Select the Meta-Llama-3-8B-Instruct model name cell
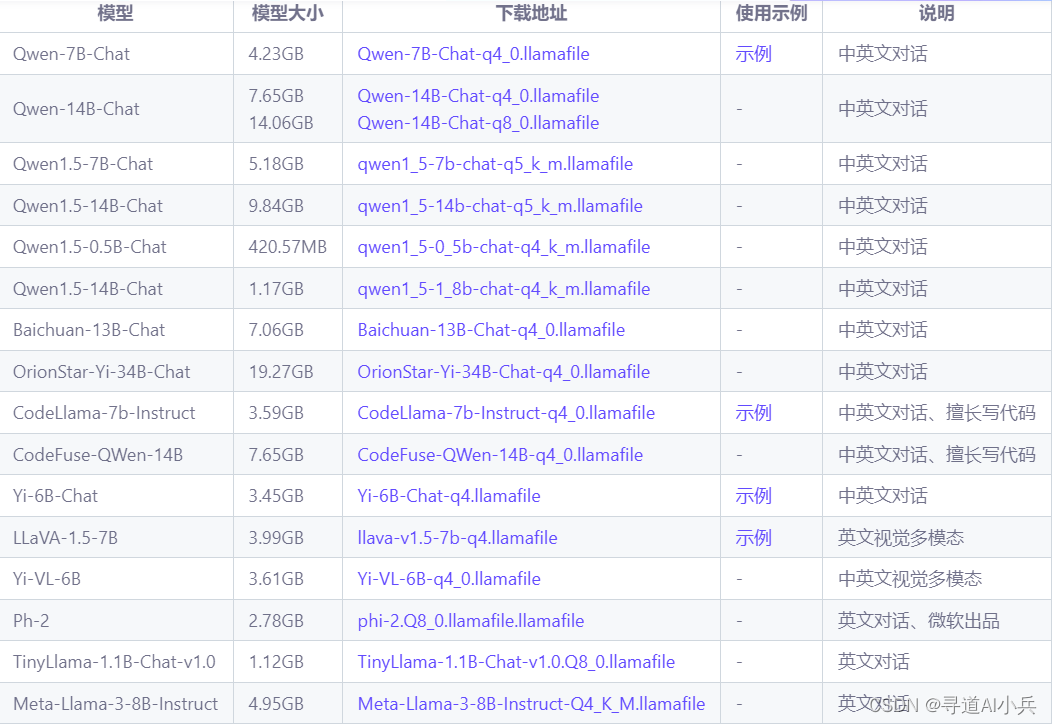This screenshot has height=725, width=1052. tap(115, 704)
